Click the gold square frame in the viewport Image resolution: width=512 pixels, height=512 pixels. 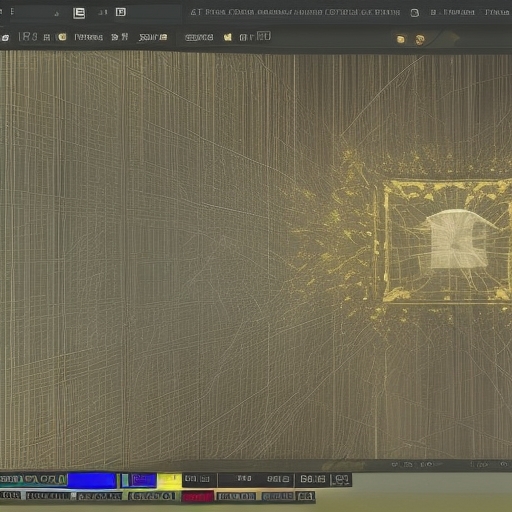click(447, 241)
